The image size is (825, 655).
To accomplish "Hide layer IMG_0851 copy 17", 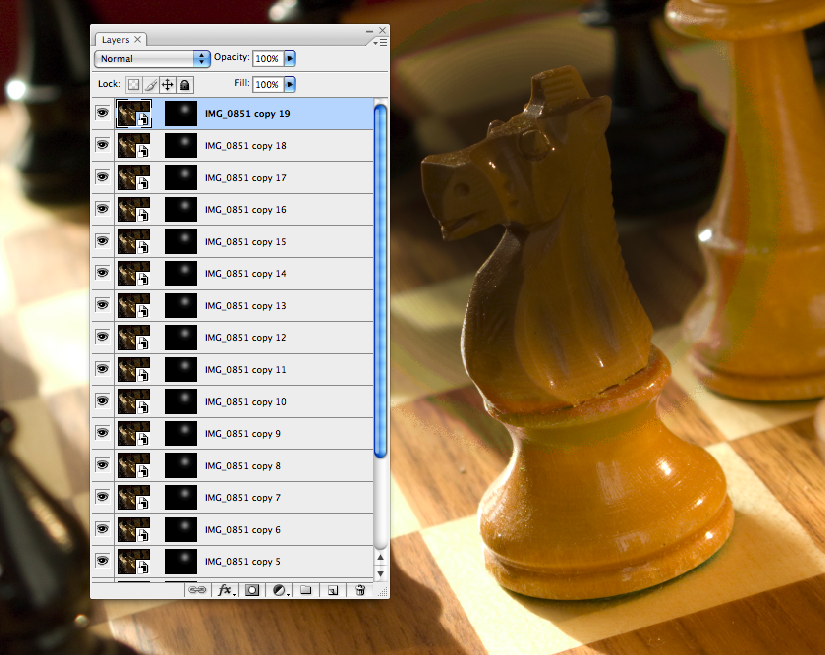I will 103,177.
